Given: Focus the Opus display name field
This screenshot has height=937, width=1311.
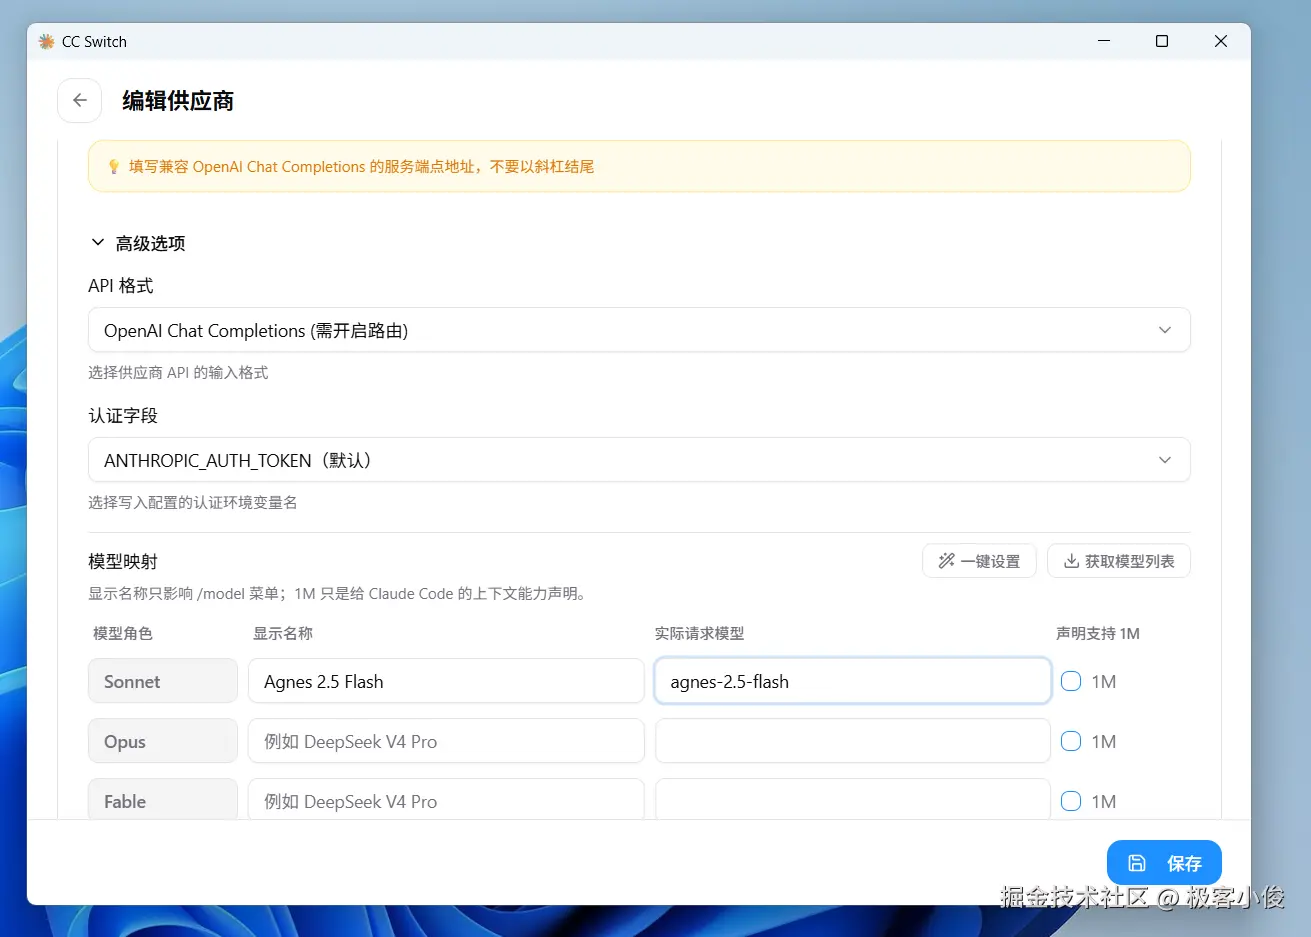Looking at the screenshot, I should 446,741.
